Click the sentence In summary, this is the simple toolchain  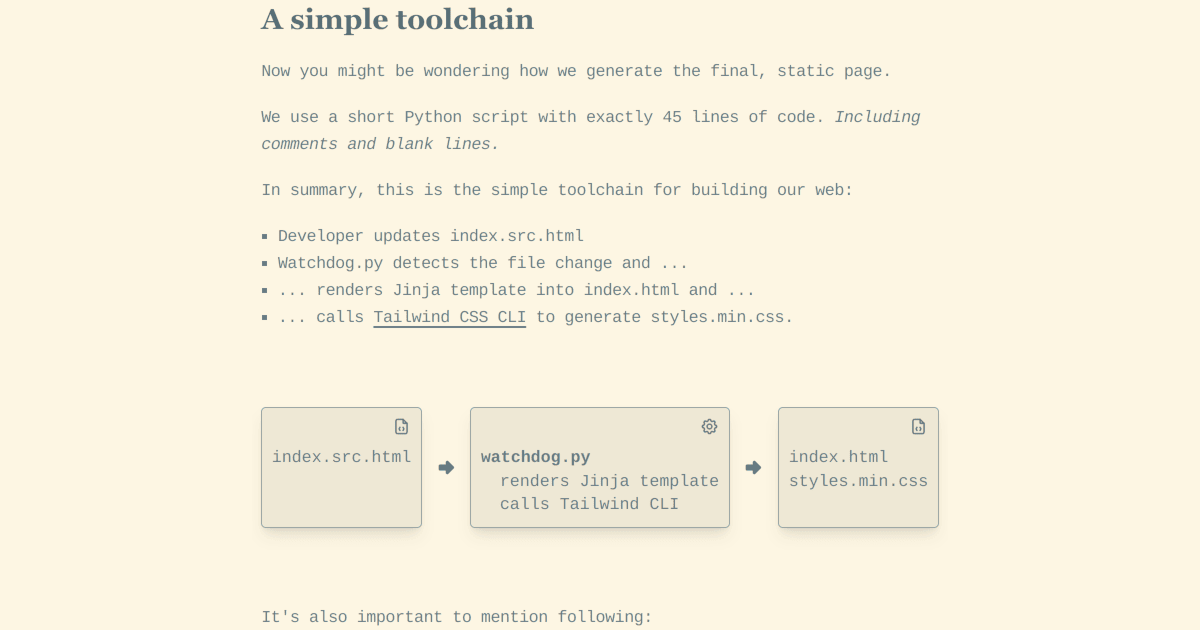(x=556, y=190)
